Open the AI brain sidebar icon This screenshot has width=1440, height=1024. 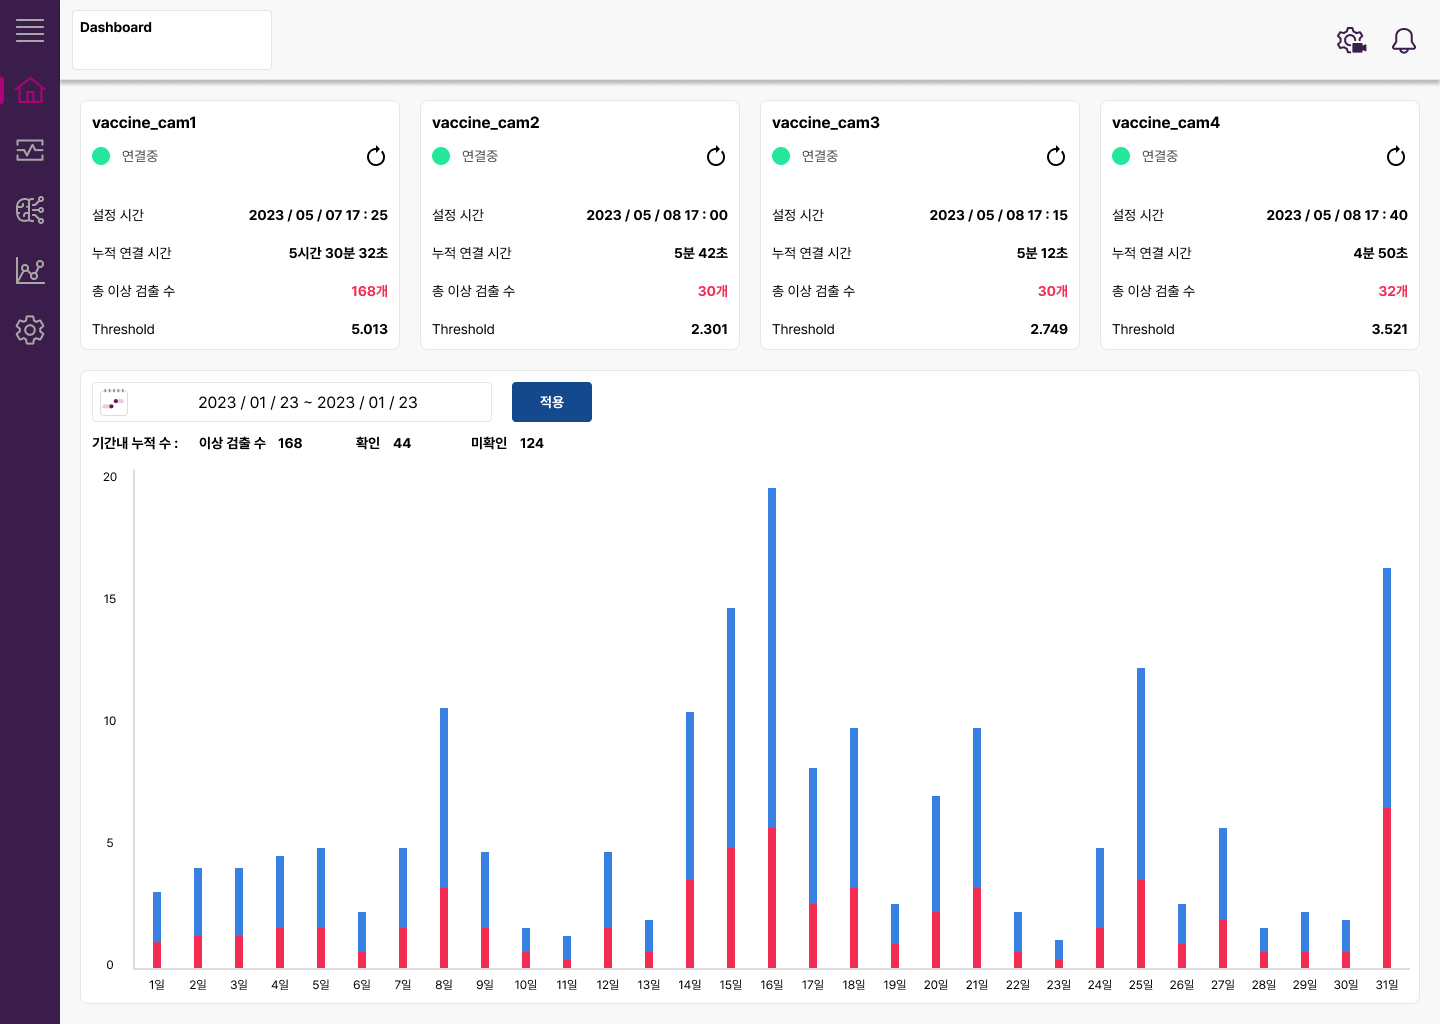click(x=30, y=210)
